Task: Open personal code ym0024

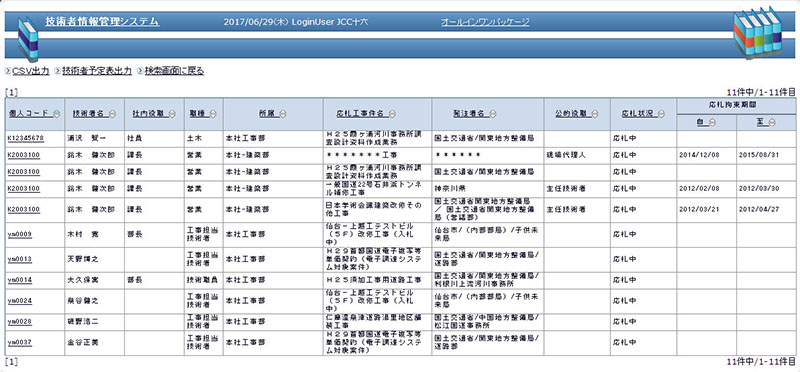Action: click(x=19, y=301)
